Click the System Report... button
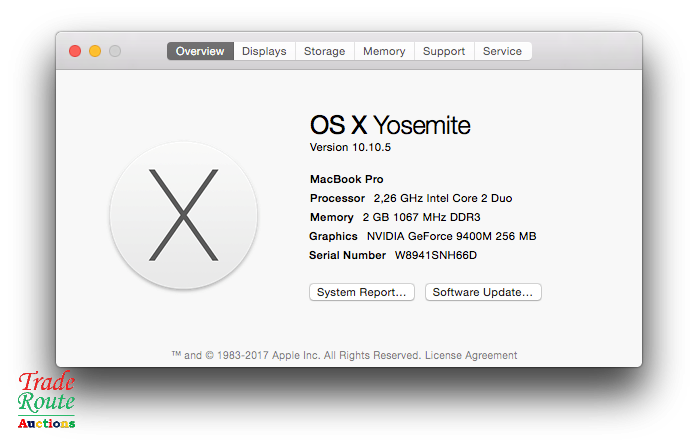This screenshot has height=447, width=698. [362, 292]
